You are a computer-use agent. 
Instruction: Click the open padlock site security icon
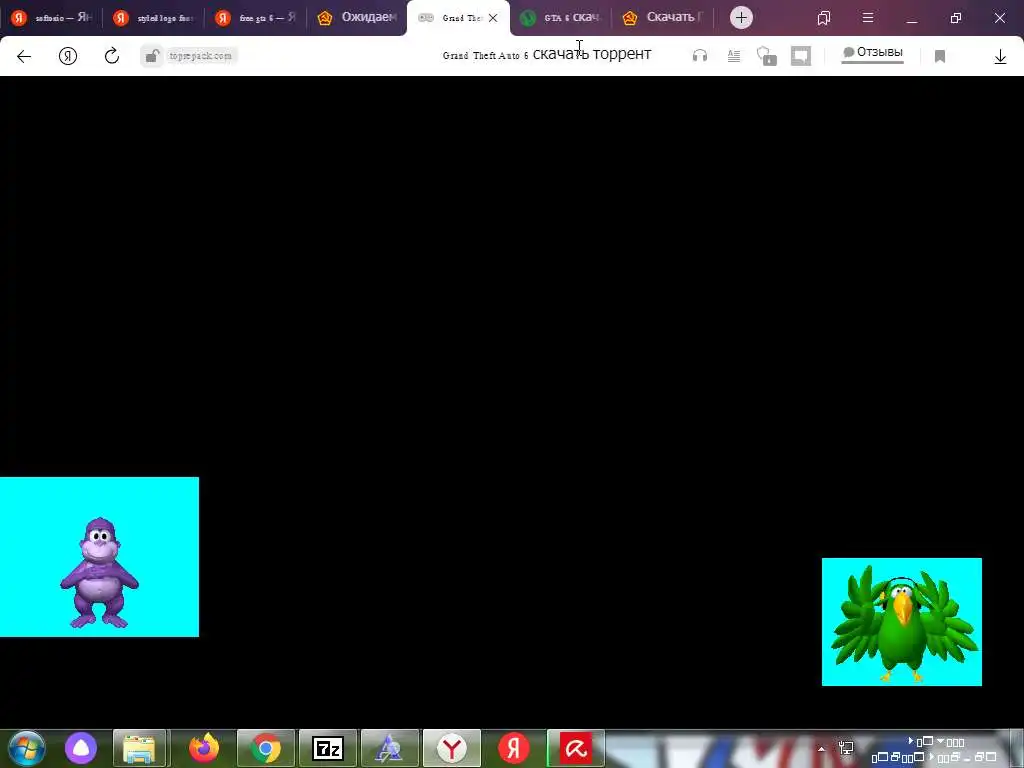click(152, 56)
